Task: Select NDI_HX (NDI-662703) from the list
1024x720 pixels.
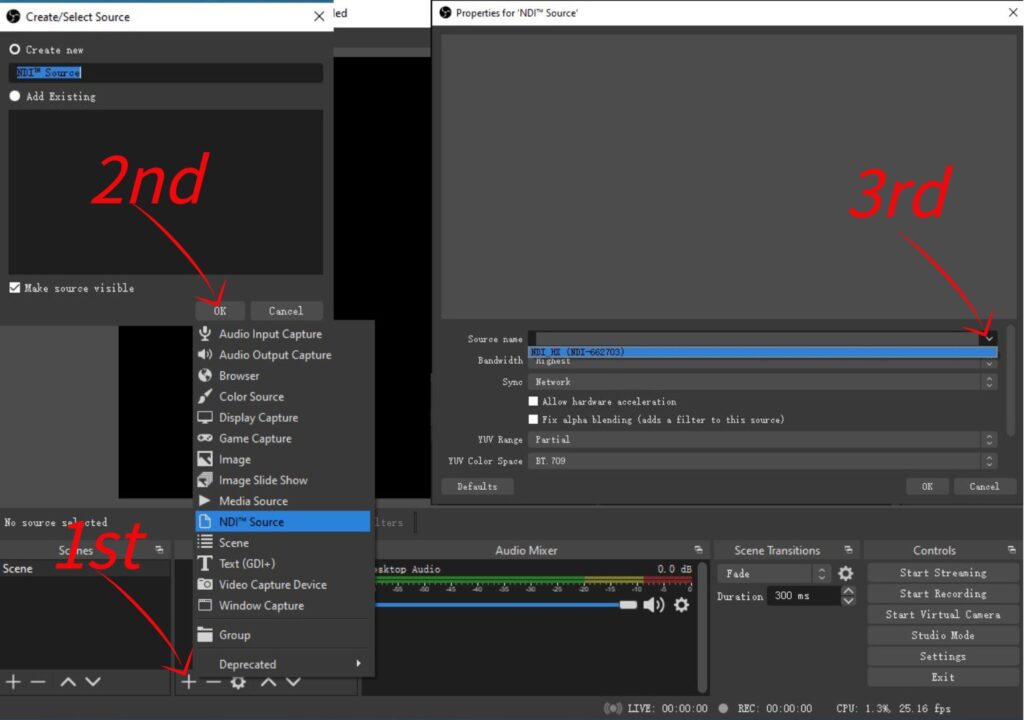Action: click(x=763, y=352)
